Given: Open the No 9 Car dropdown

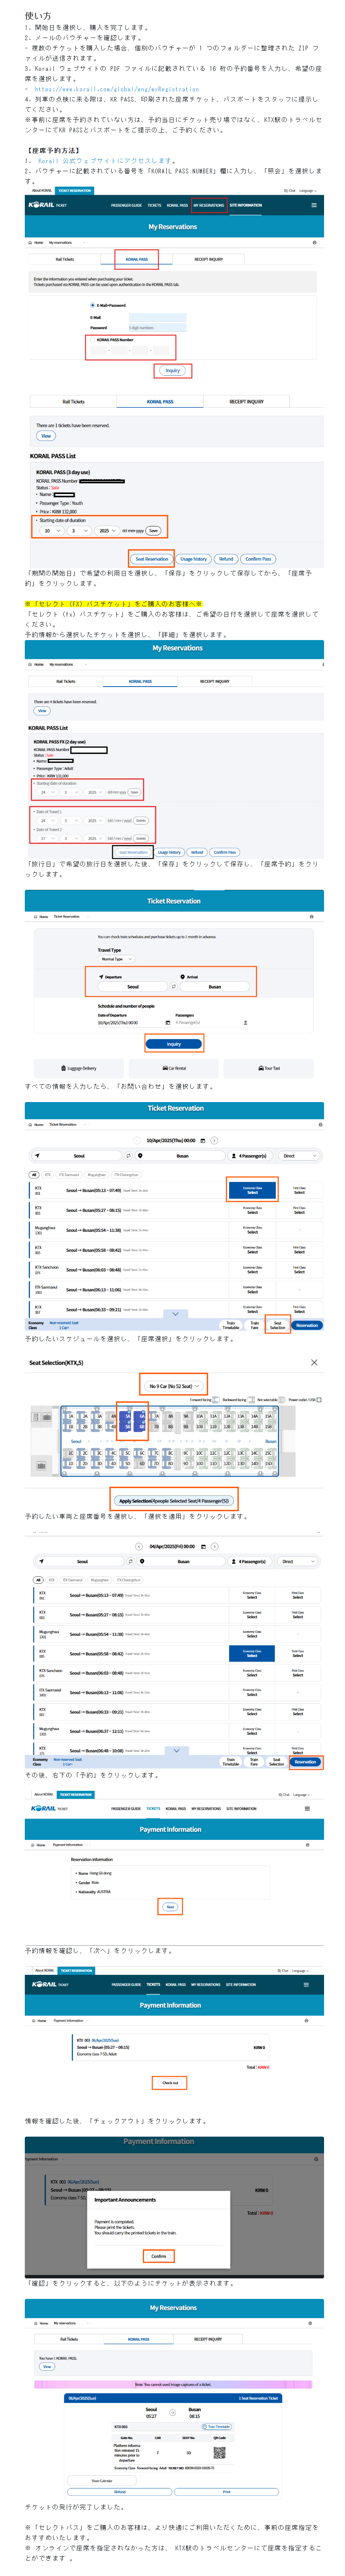Looking at the screenshot, I should click(x=174, y=1386).
